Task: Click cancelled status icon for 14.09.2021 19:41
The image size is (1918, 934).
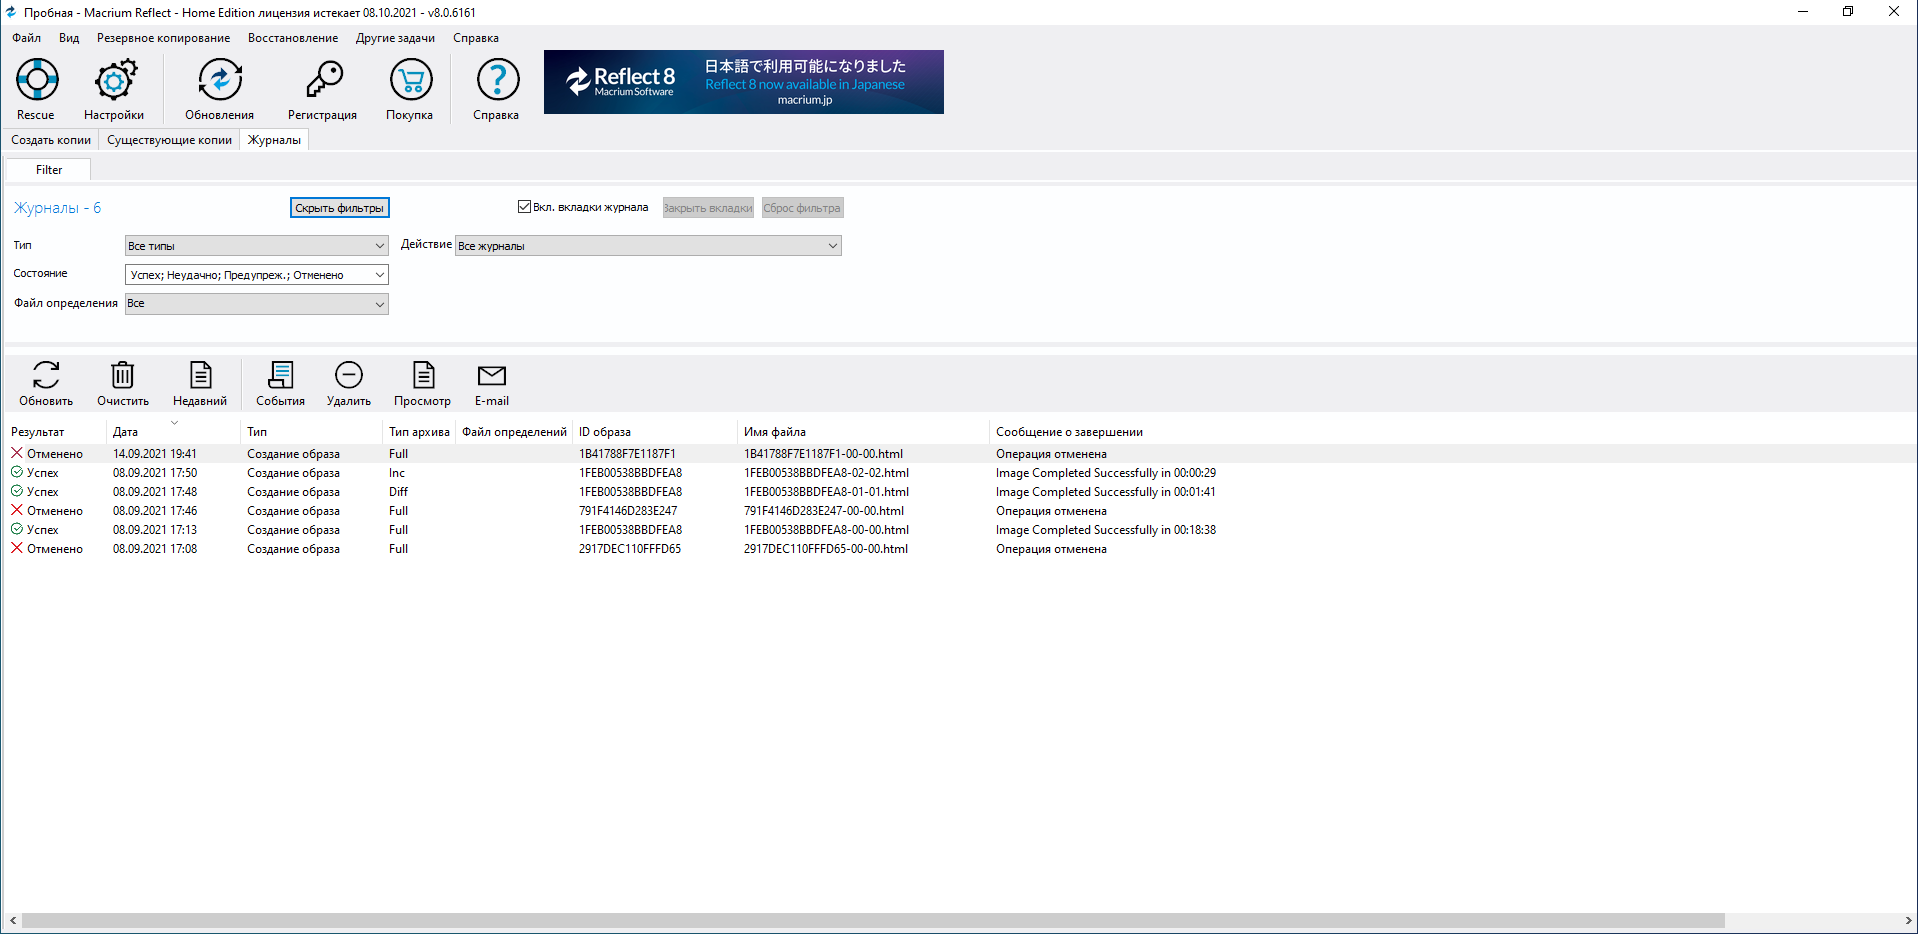Action: (x=17, y=453)
